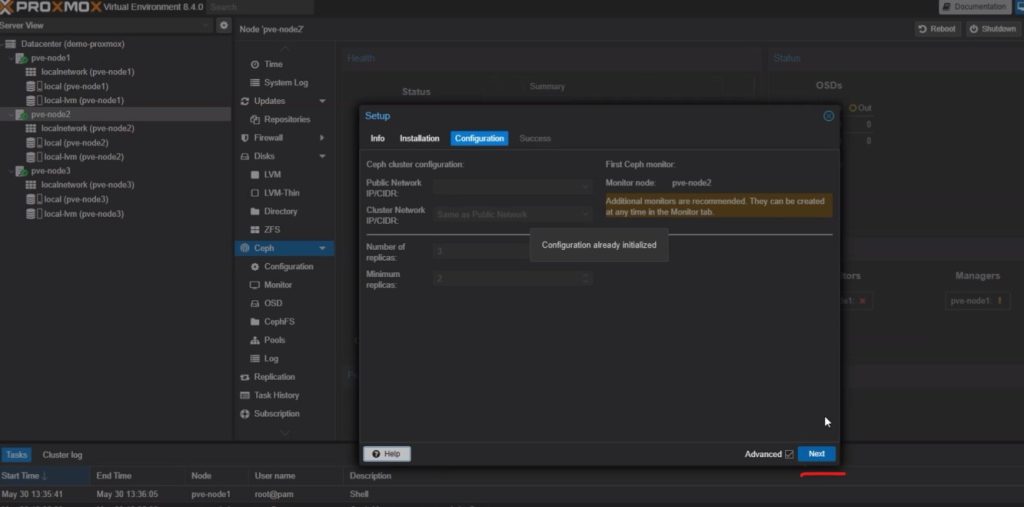Collapse the Ceph submenu arrow
This screenshot has height=507, width=1024.
point(322,248)
